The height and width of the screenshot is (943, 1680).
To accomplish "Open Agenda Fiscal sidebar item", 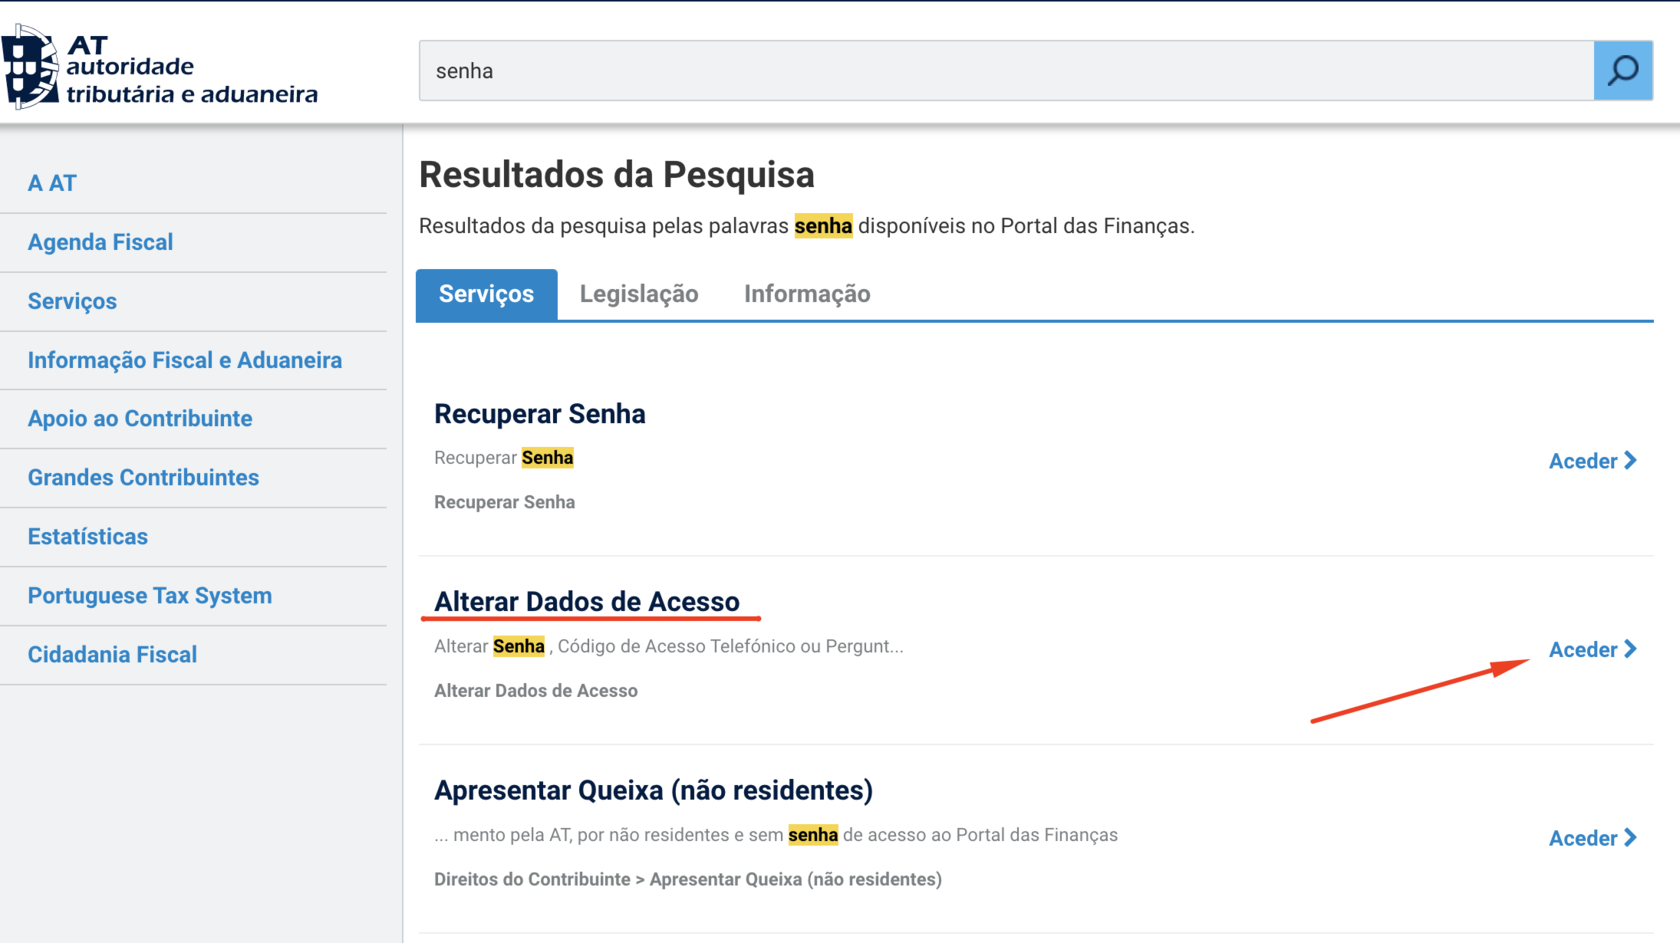I will pos(100,242).
